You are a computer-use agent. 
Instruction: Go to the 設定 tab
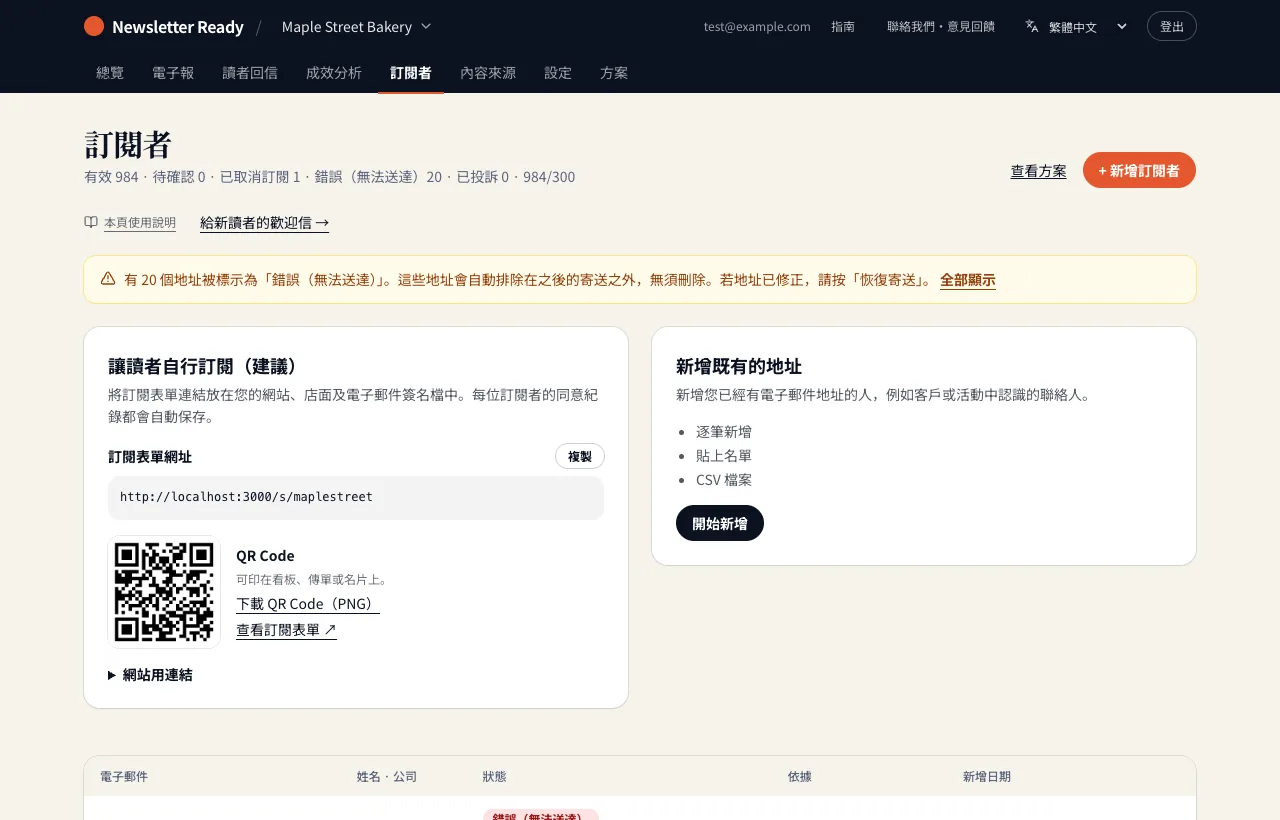coord(558,72)
